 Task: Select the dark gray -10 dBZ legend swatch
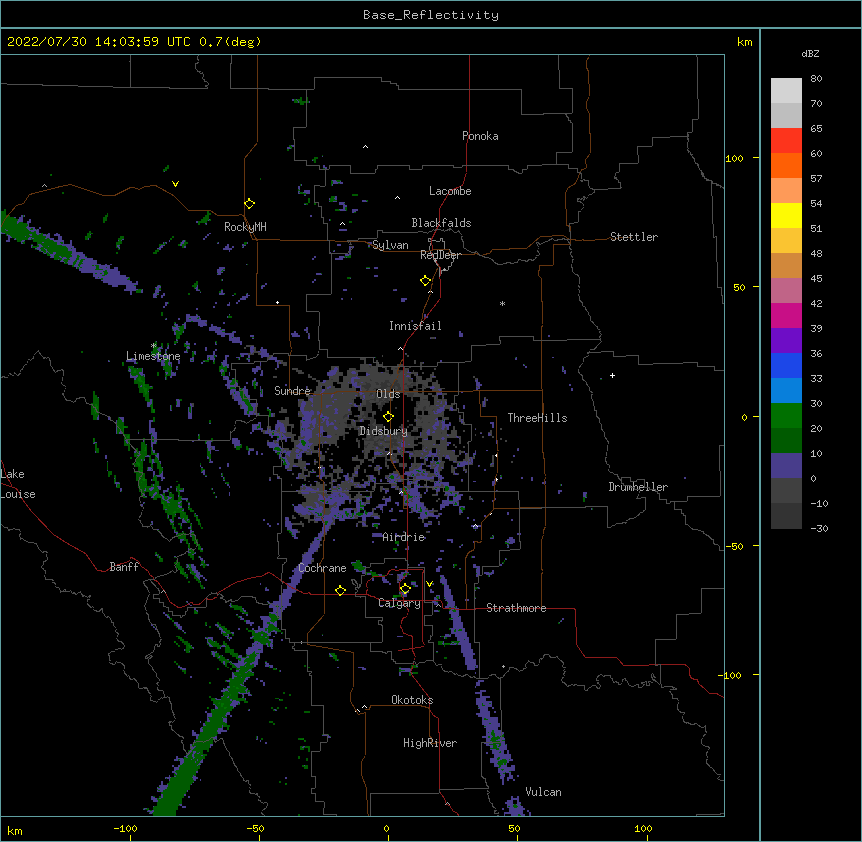(x=786, y=516)
